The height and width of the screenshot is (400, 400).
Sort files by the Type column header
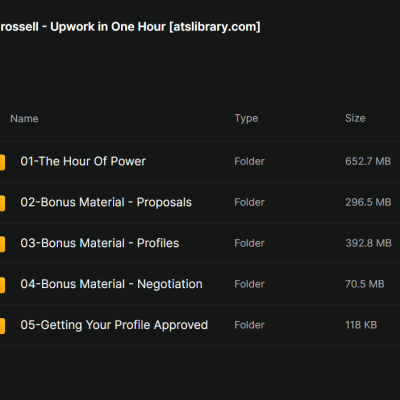(x=246, y=118)
